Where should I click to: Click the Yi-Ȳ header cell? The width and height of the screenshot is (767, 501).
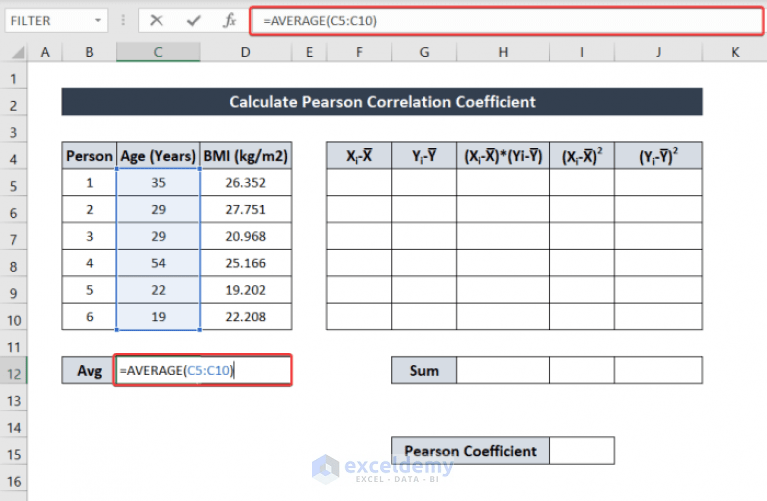pos(424,156)
